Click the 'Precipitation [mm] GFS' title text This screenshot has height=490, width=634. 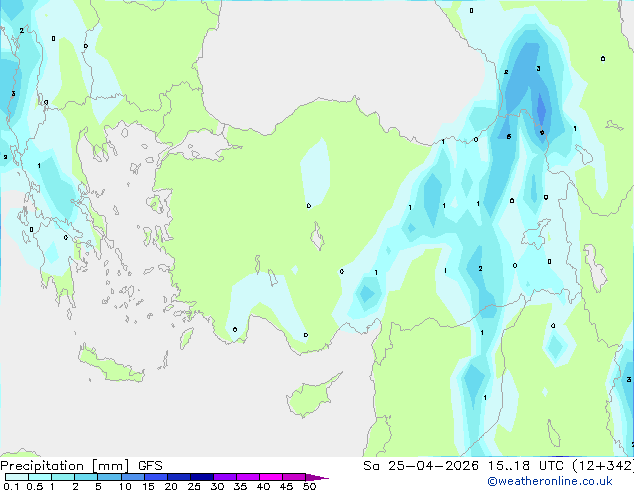point(81,466)
